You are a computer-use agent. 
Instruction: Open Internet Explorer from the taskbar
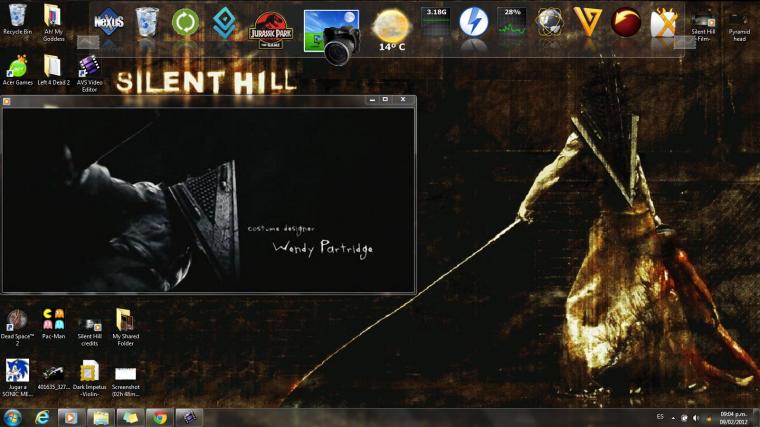[x=42, y=417]
